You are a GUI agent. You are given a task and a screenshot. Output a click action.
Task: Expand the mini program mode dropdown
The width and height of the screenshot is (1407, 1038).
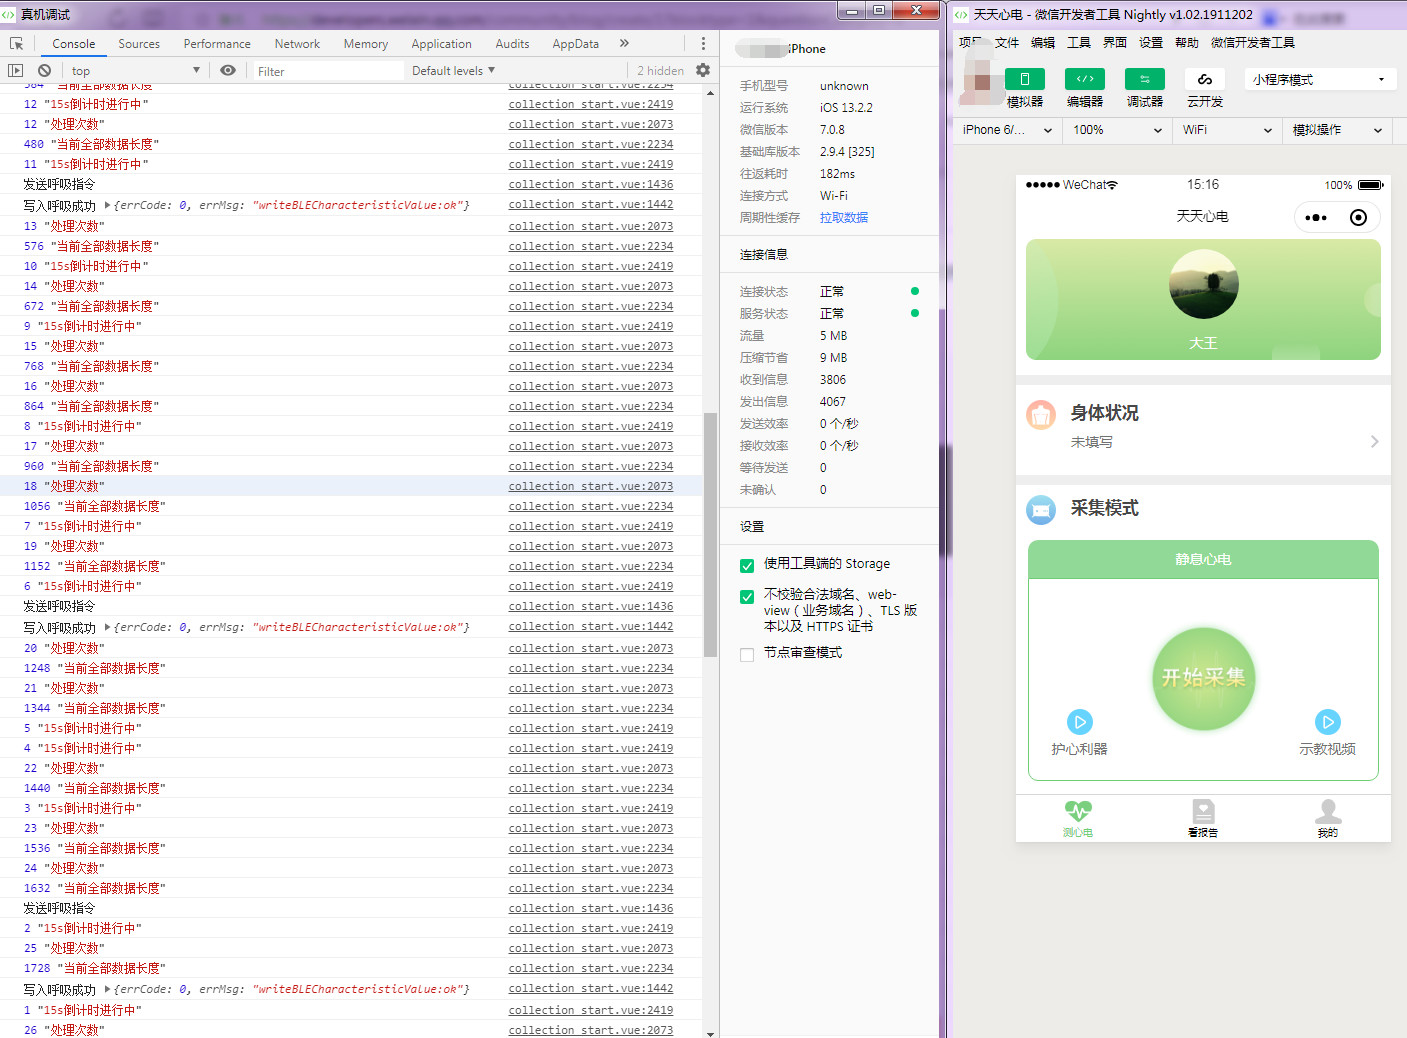pos(1319,80)
